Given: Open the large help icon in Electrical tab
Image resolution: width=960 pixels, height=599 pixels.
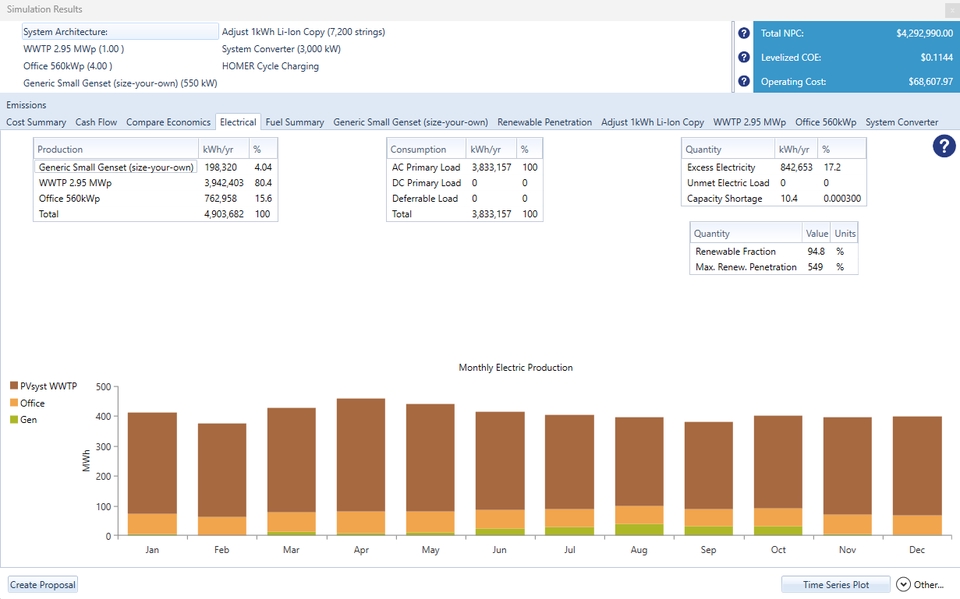Looking at the screenshot, I should pyautogui.click(x=944, y=146).
